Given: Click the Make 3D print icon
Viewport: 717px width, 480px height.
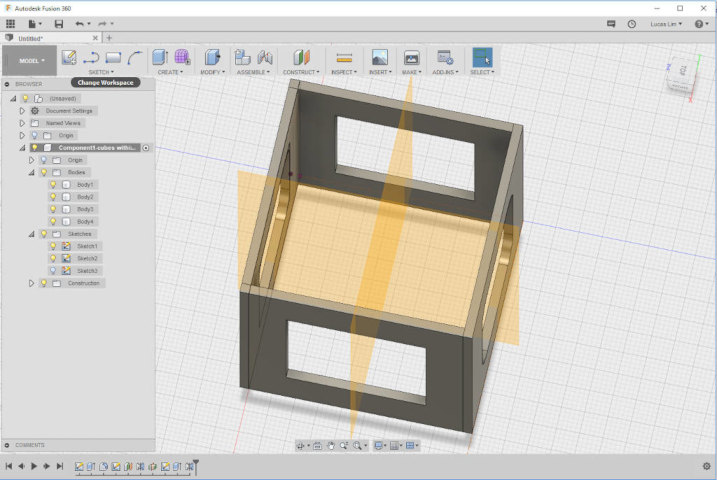Looking at the screenshot, I should (412, 58).
